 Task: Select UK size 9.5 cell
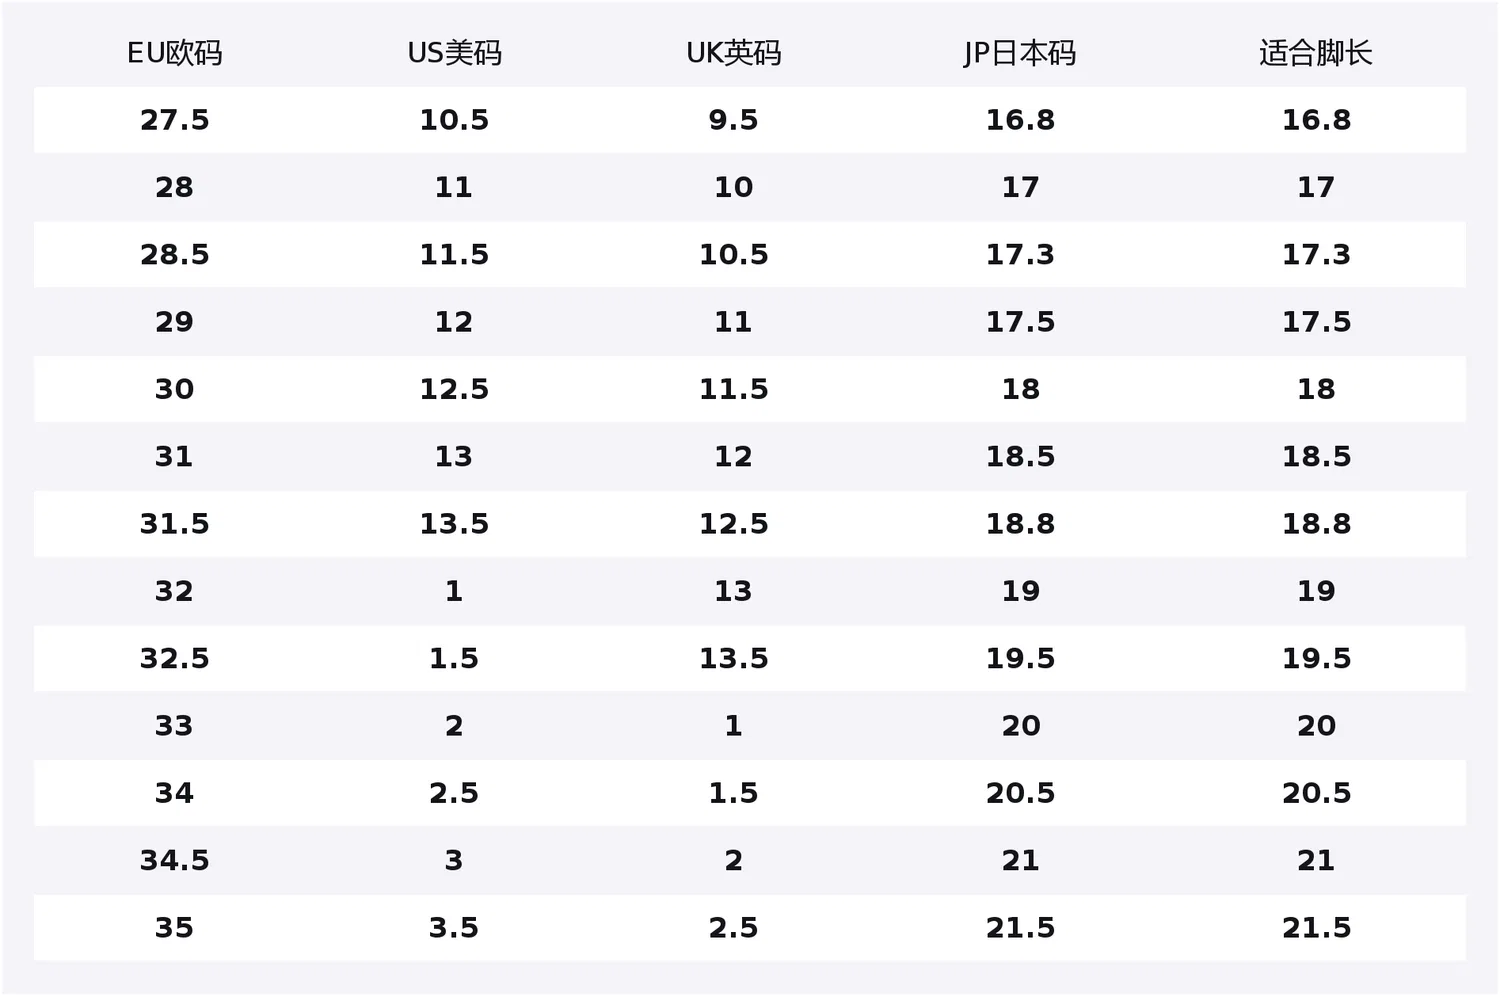click(x=733, y=120)
